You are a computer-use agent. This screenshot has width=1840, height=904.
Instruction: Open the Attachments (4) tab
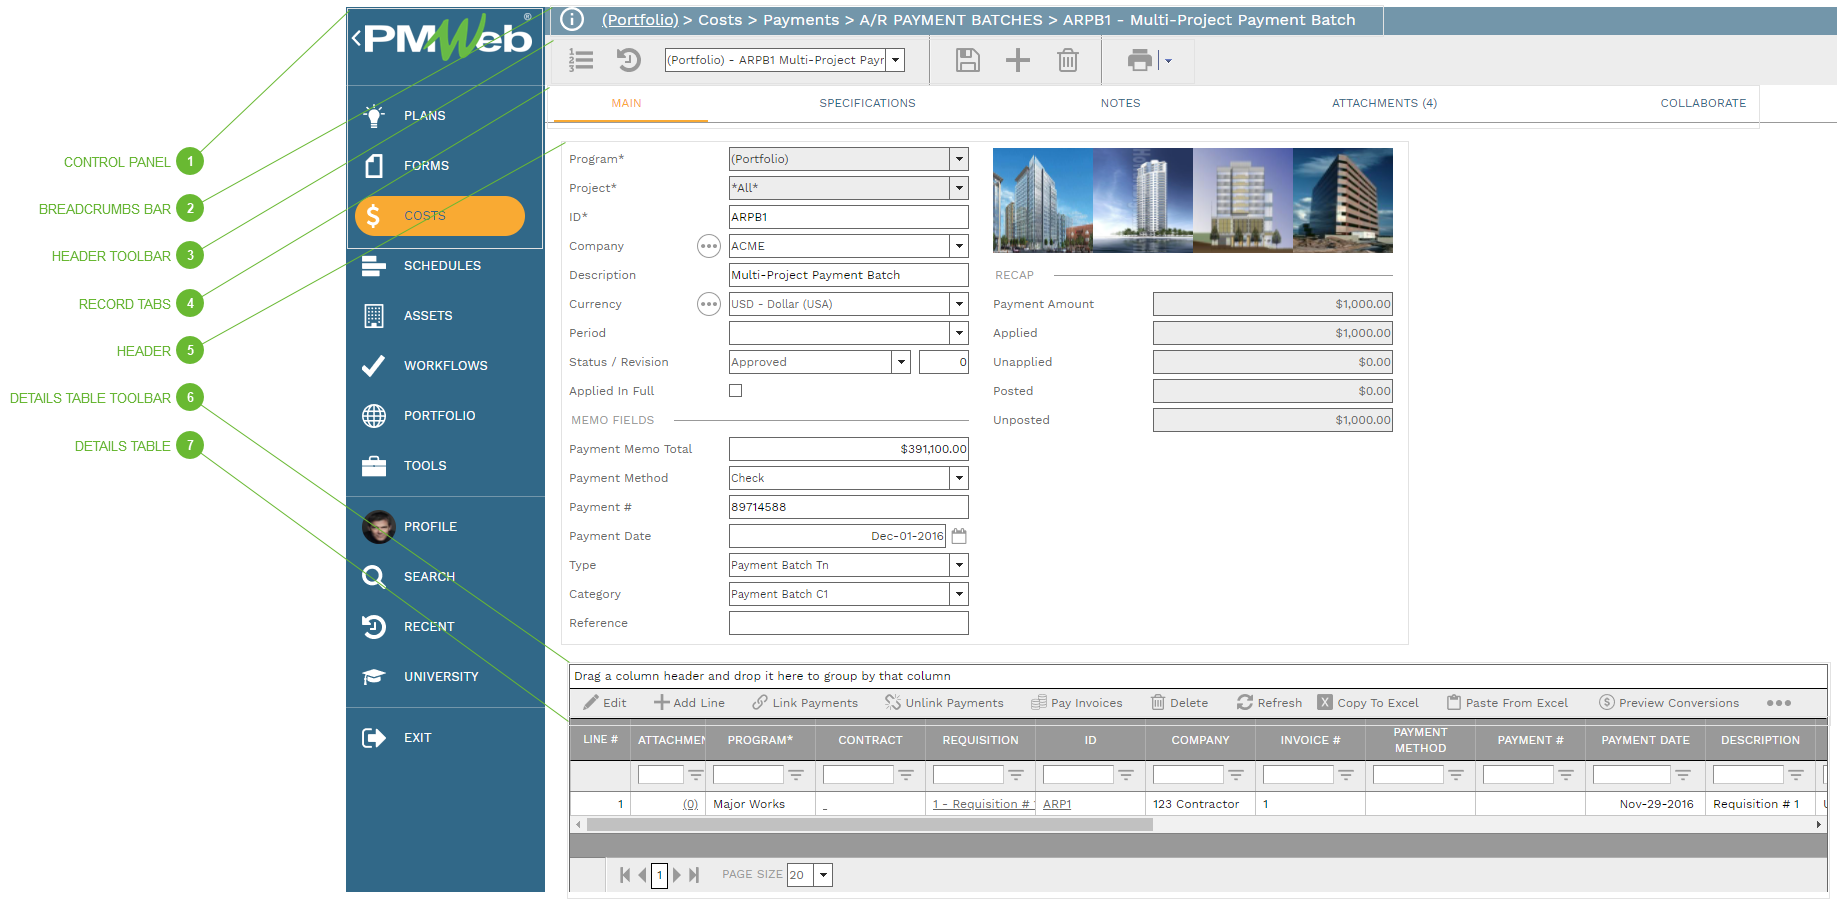tap(1384, 103)
